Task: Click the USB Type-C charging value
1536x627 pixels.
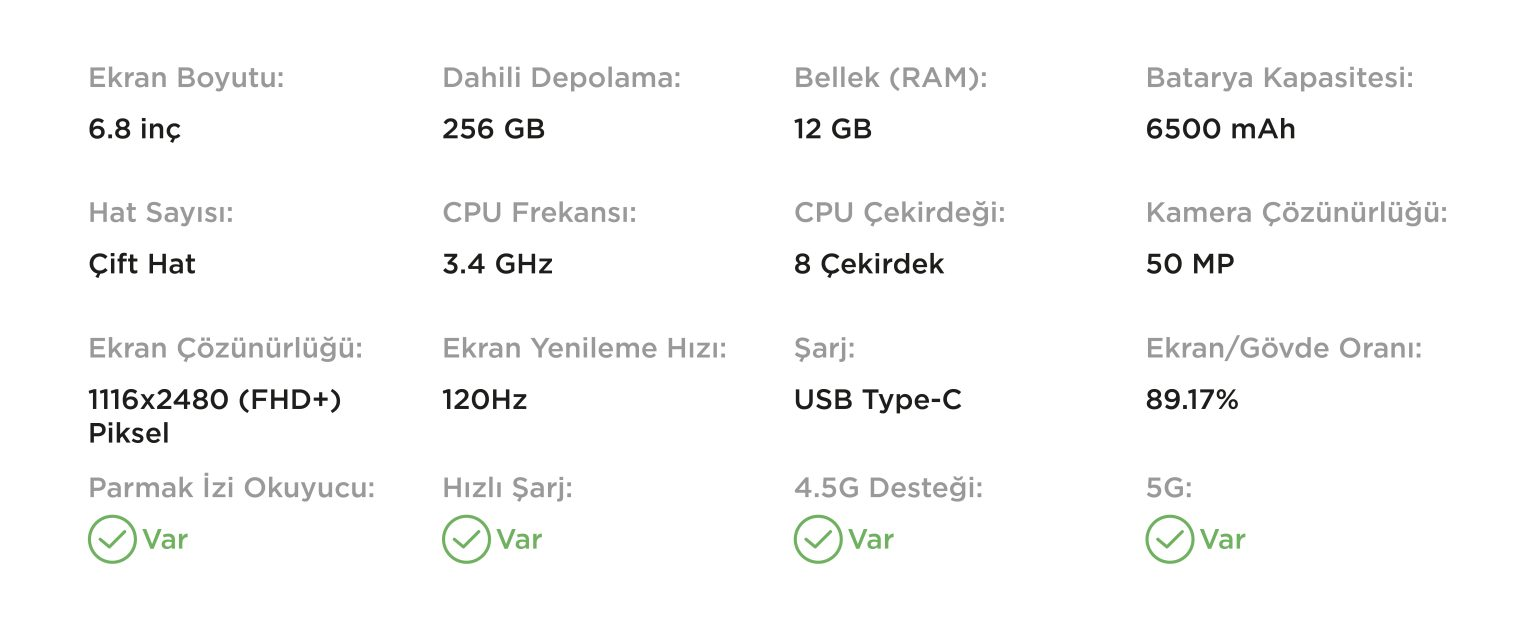Action: coord(878,402)
